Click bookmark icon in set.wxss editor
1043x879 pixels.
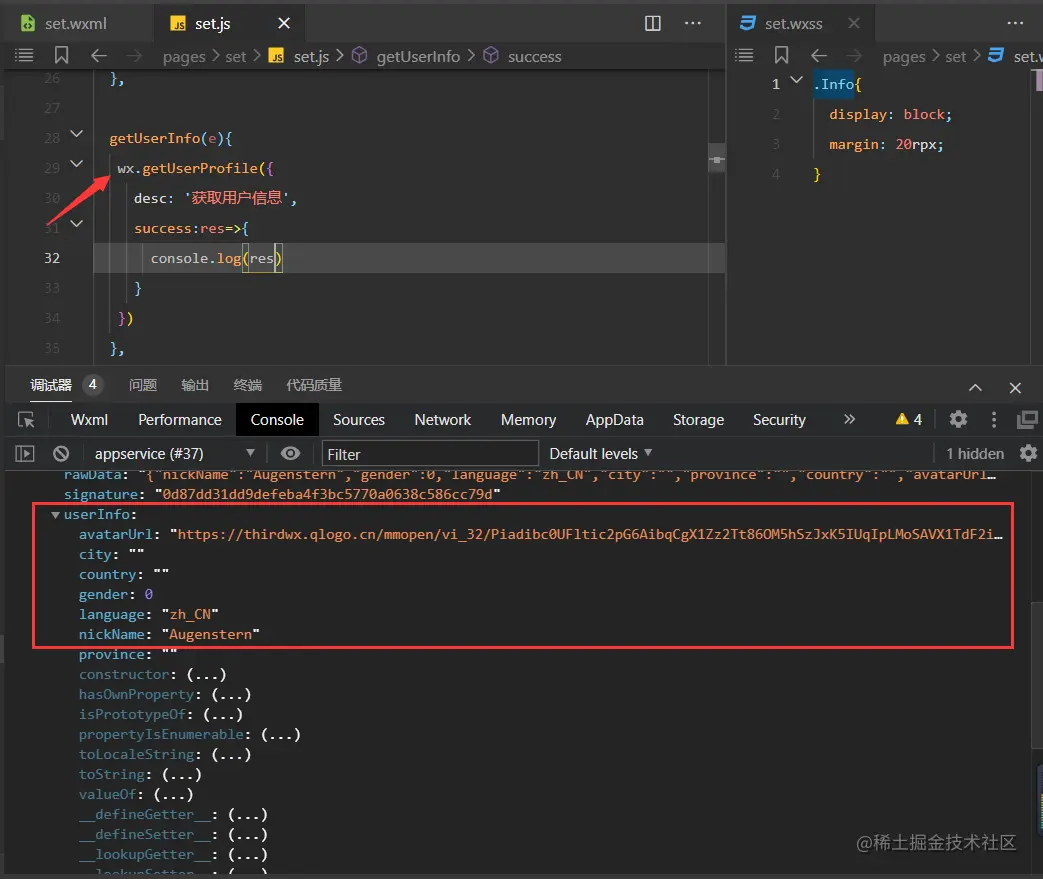tap(781, 55)
